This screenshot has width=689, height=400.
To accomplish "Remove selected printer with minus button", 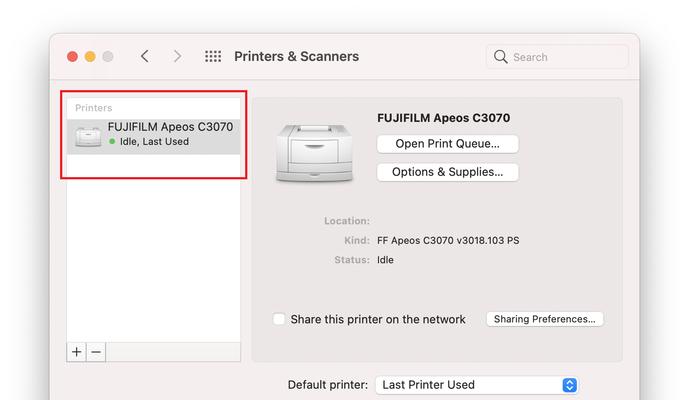I will pos(96,352).
